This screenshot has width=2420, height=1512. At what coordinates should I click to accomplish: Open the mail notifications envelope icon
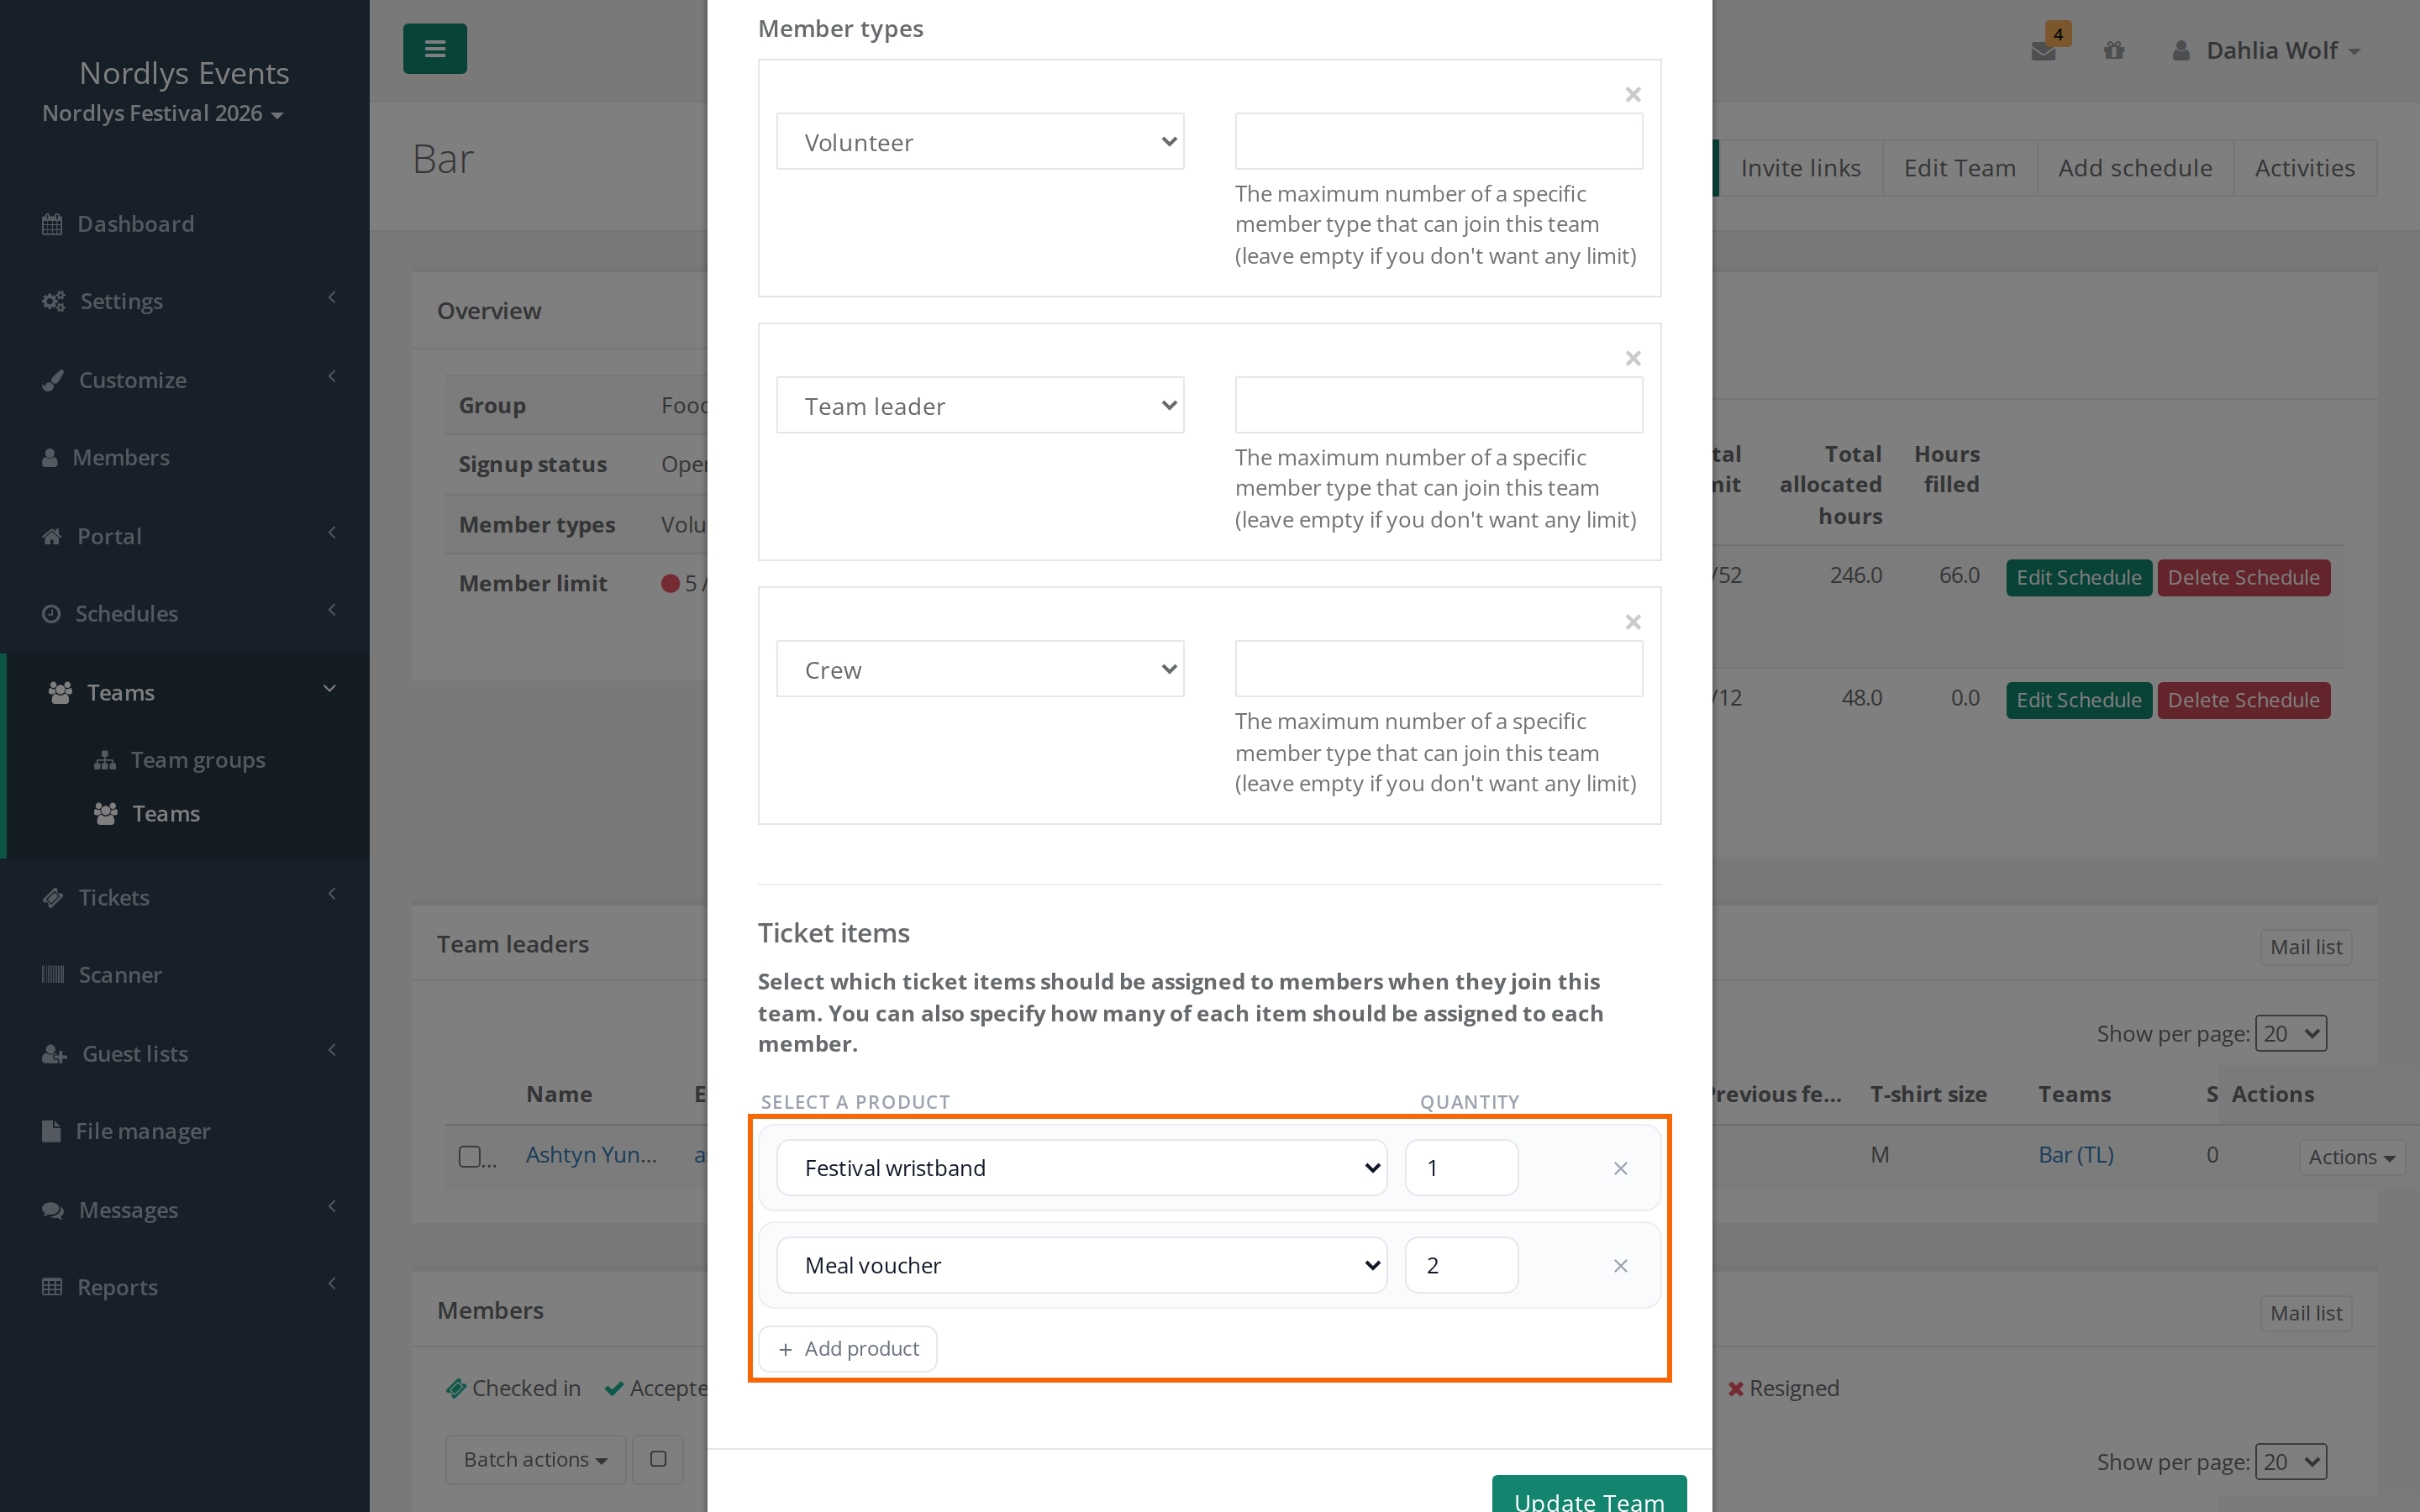pyautogui.click(x=2043, y=50)
